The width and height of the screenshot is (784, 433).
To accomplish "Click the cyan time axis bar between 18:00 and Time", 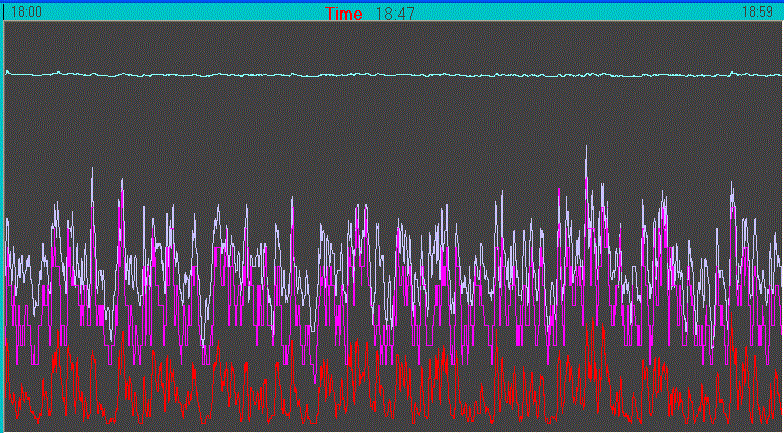I will (x=180, y=12).
